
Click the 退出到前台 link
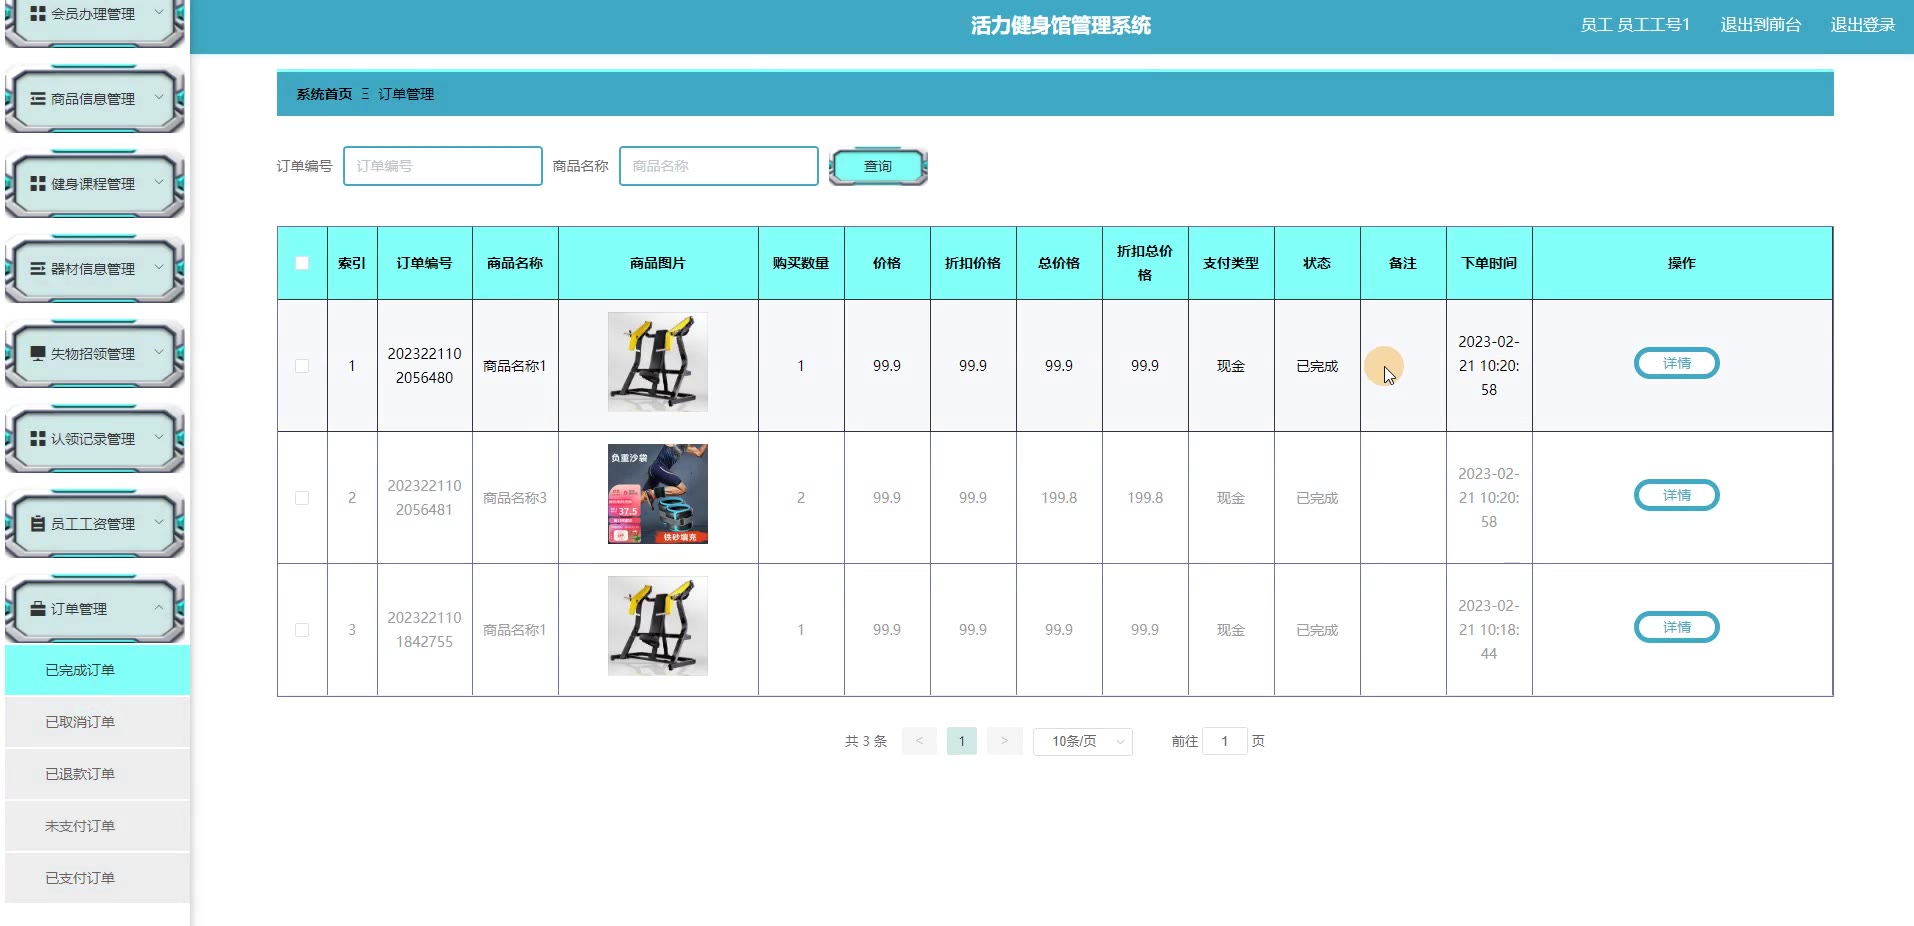point(1760,25)
